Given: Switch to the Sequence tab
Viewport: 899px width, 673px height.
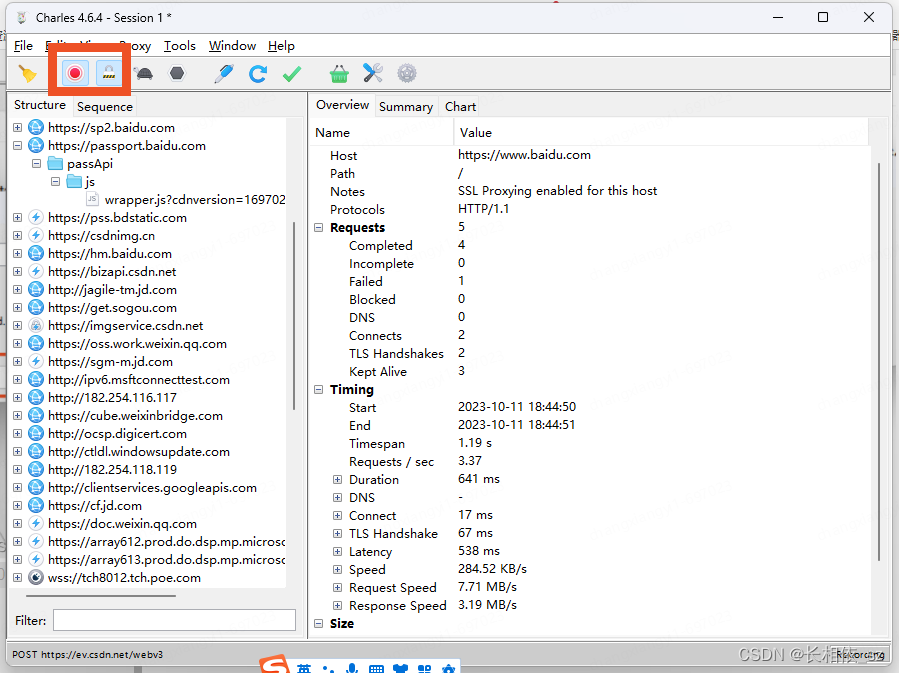Looking at the screenshot, I should pyautogui.click(x=105, y=107).
